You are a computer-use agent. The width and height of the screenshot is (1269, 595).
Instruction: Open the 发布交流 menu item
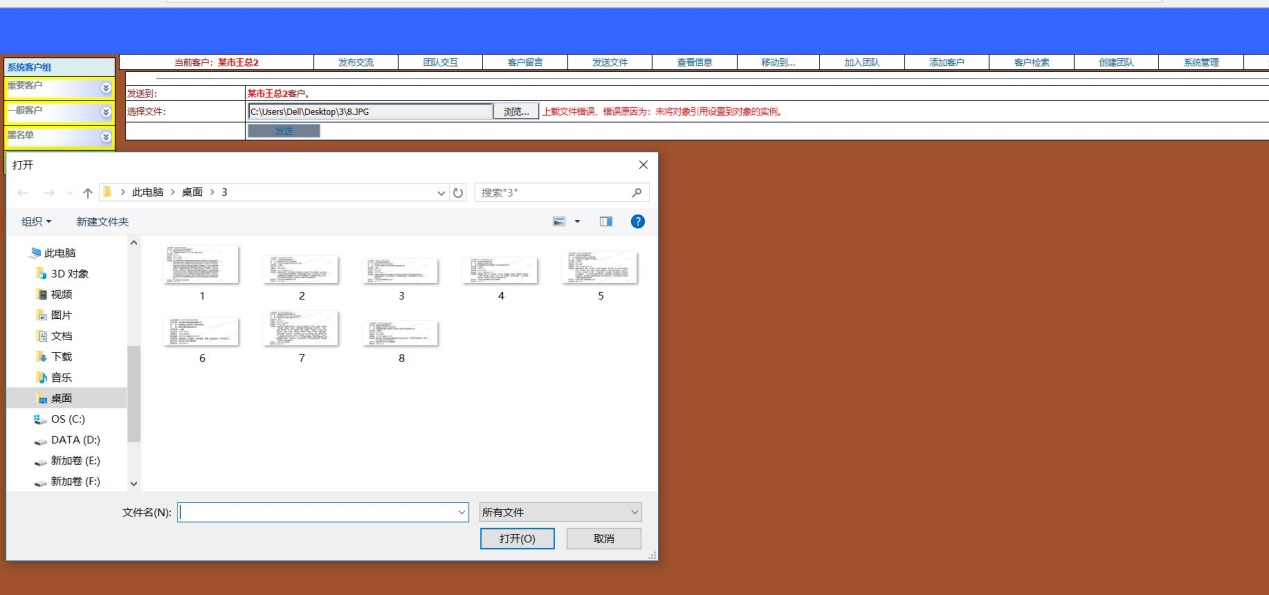[x=356, y=62]
